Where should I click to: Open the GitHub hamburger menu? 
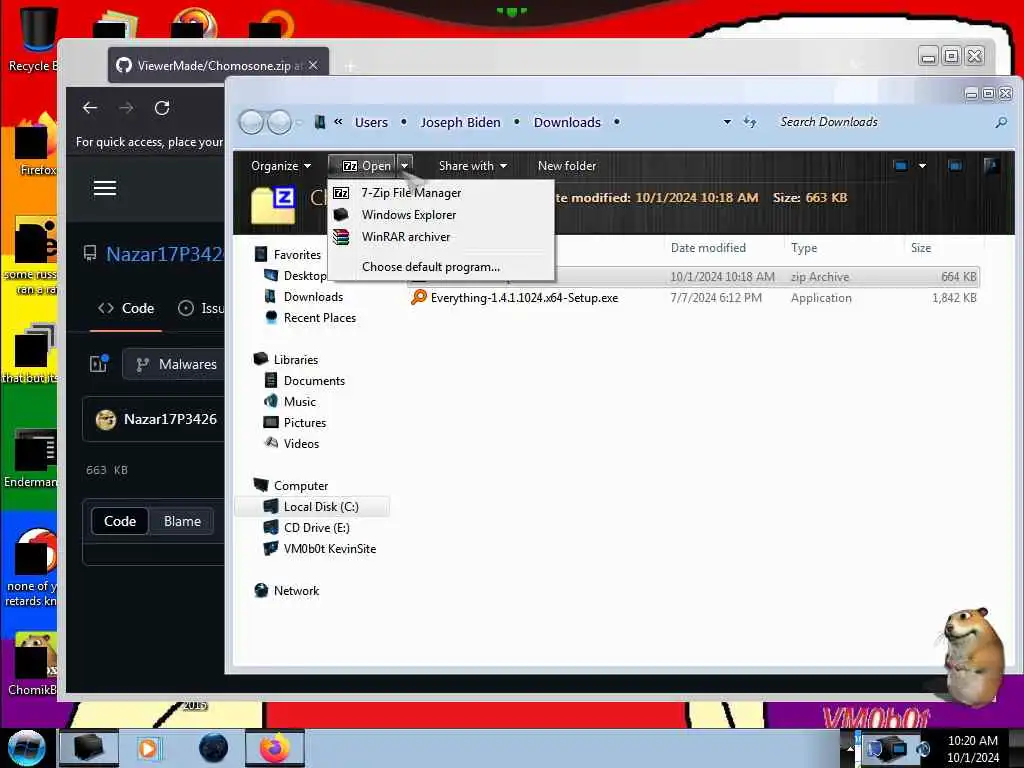104,188
